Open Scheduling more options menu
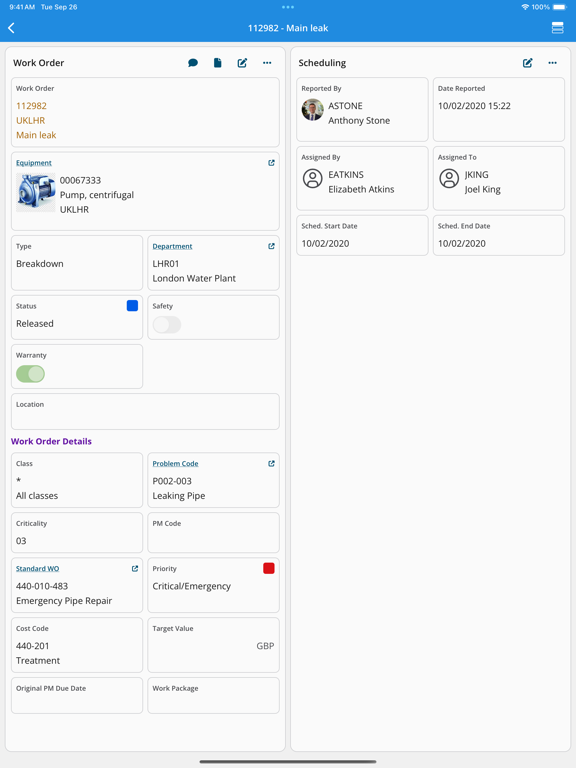 pos(552,63)
